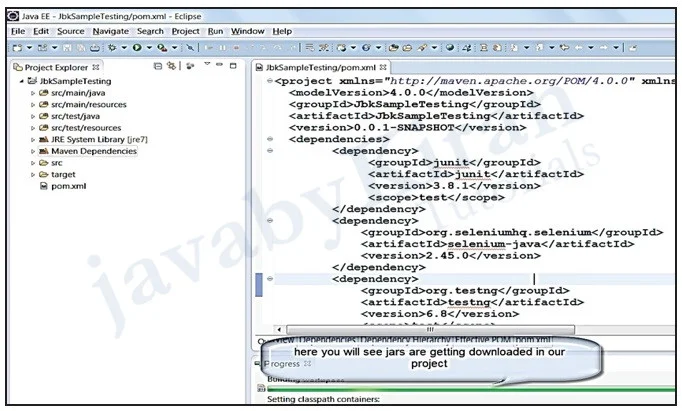
Task: Click the job icon beside progress bar
Action: point(261,388)
